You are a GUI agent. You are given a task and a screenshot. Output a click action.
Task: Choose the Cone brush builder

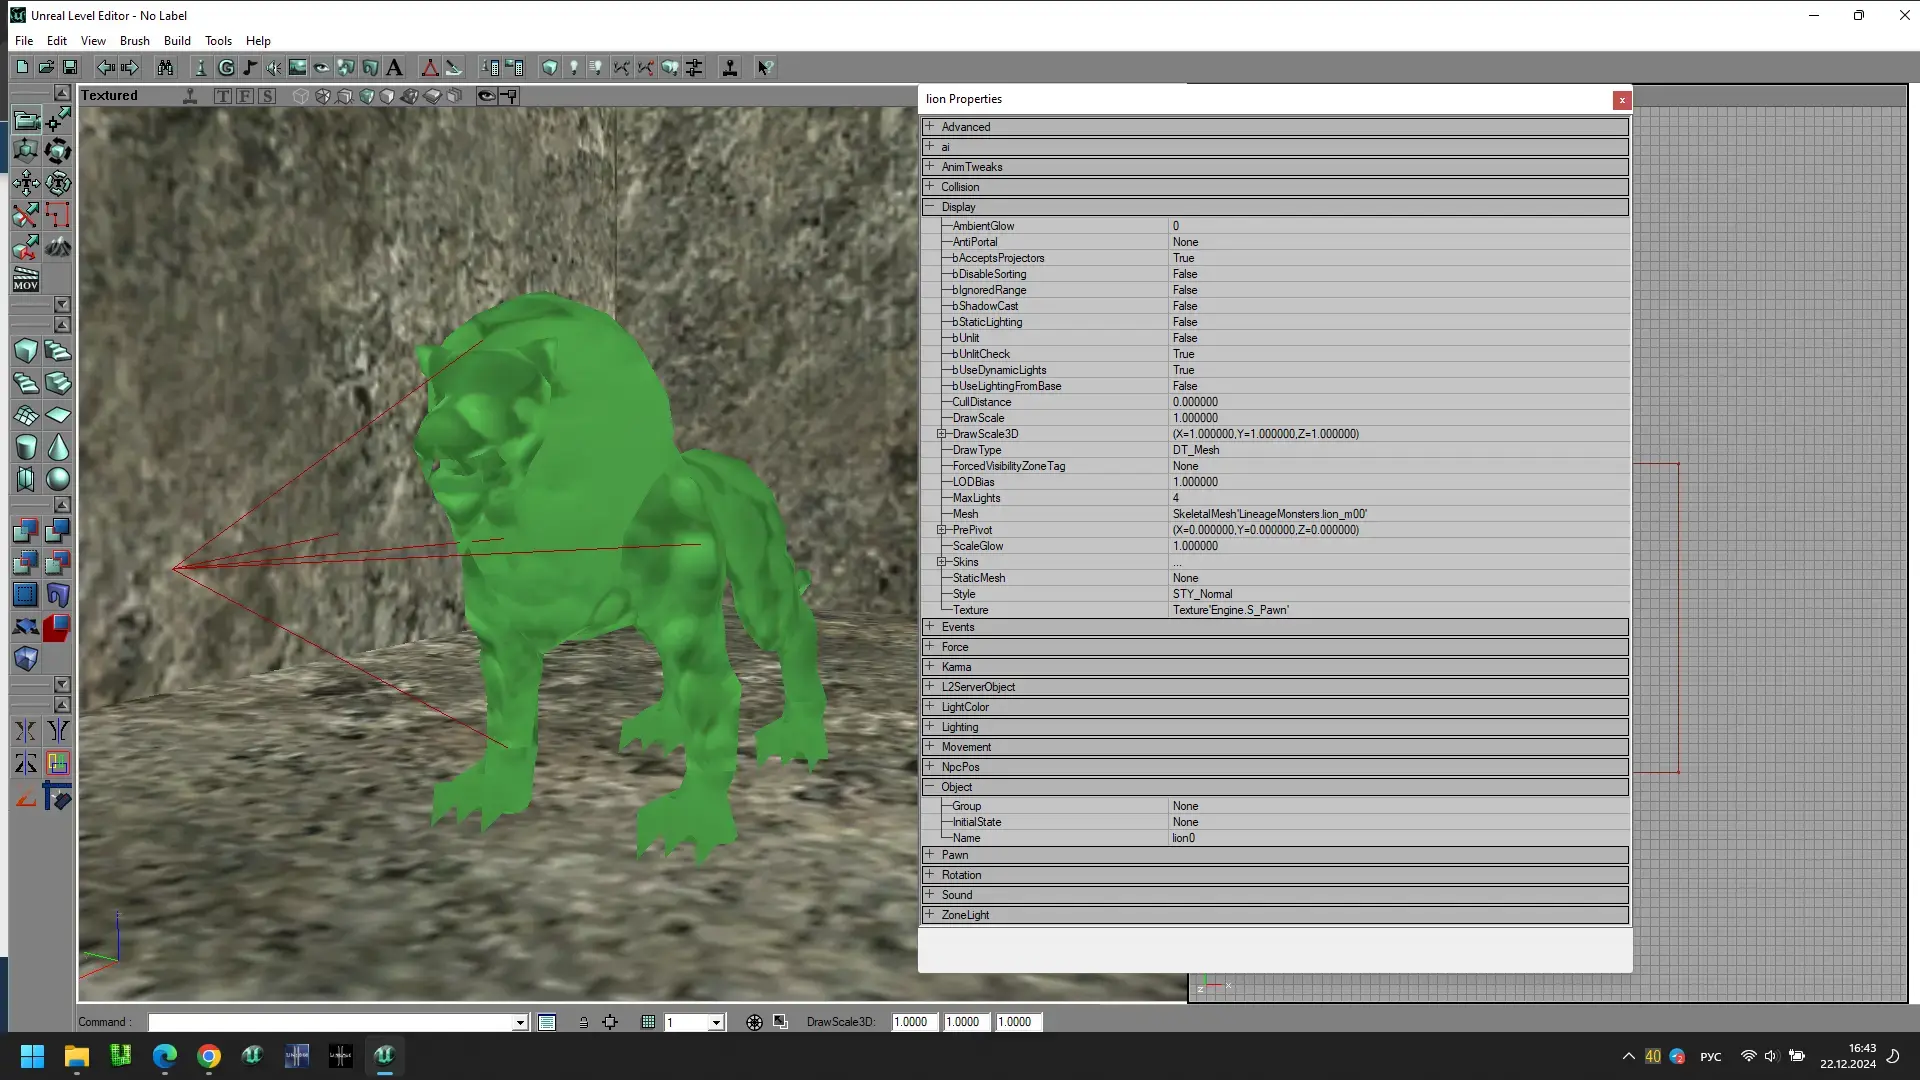pos(58,447)
